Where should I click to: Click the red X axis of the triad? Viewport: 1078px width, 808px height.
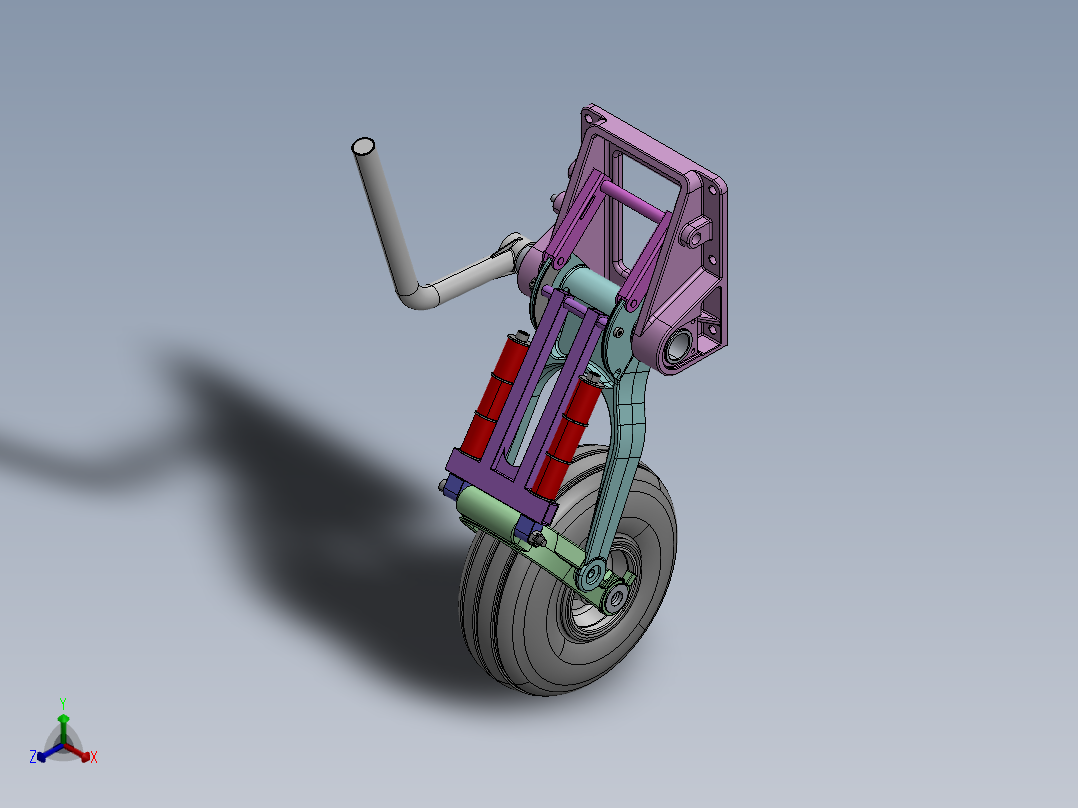(78, 752)
